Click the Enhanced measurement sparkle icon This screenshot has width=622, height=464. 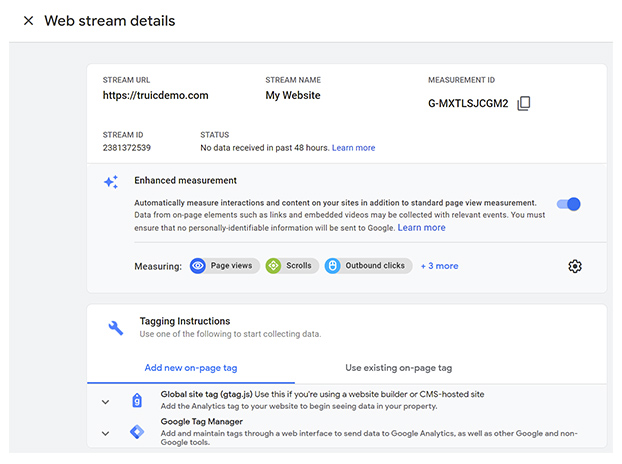click(111, 182)
